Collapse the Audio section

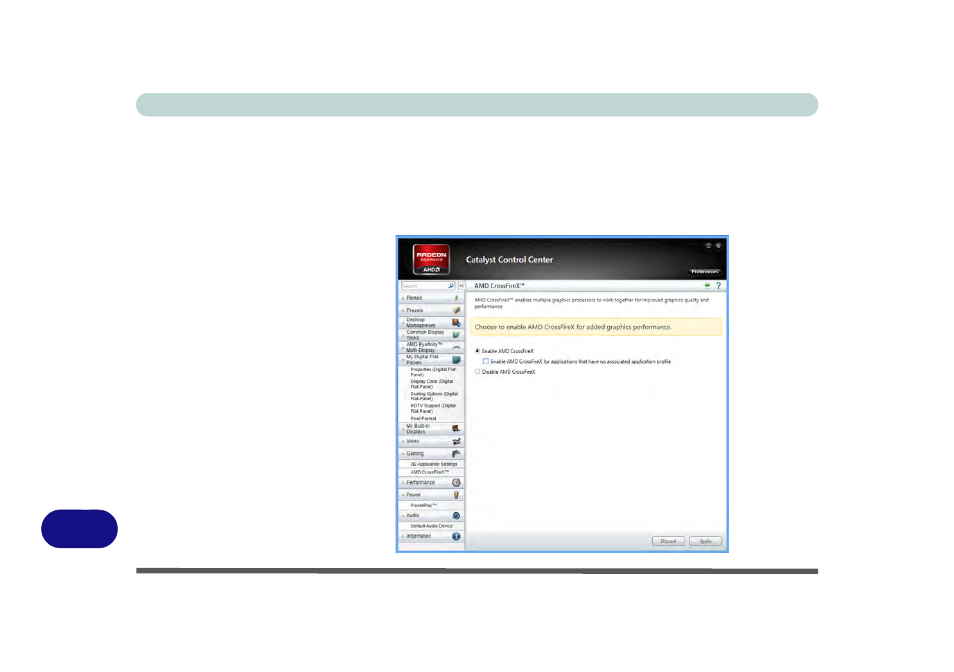click(x=403, y=516)
